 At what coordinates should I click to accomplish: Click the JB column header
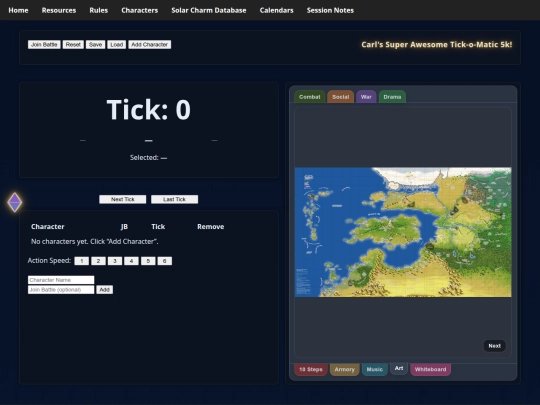click(124, 227)
